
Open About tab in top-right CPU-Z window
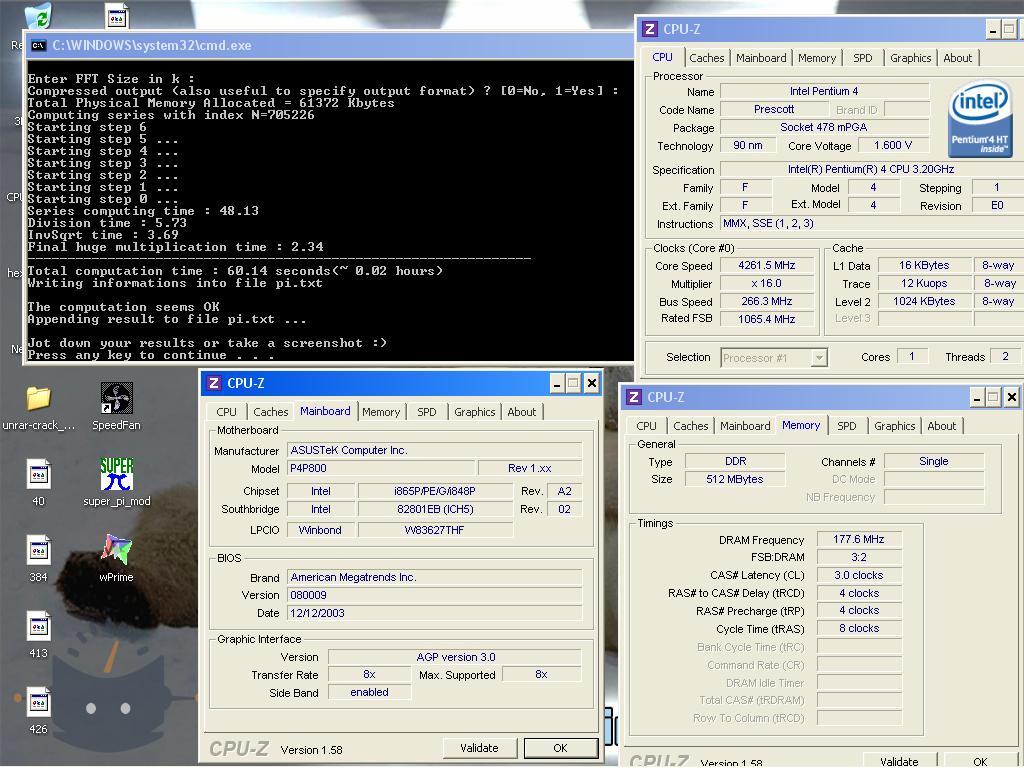coord(957,57)
